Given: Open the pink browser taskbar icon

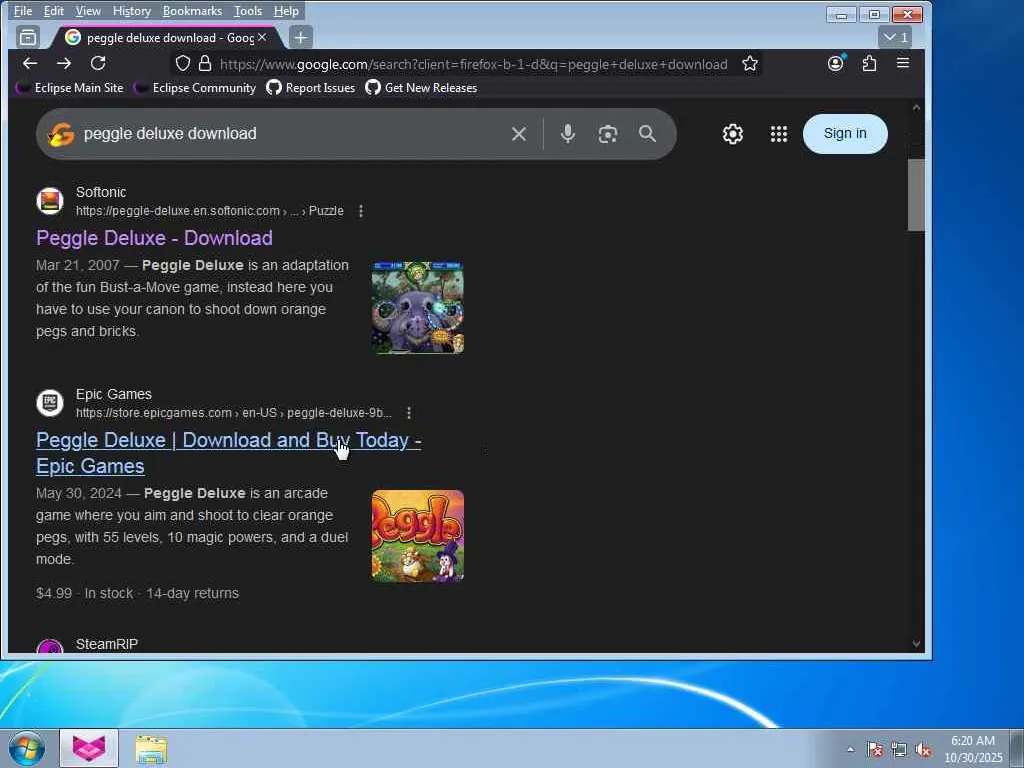Looking at the screenshot, I should (x=89, y=748).
